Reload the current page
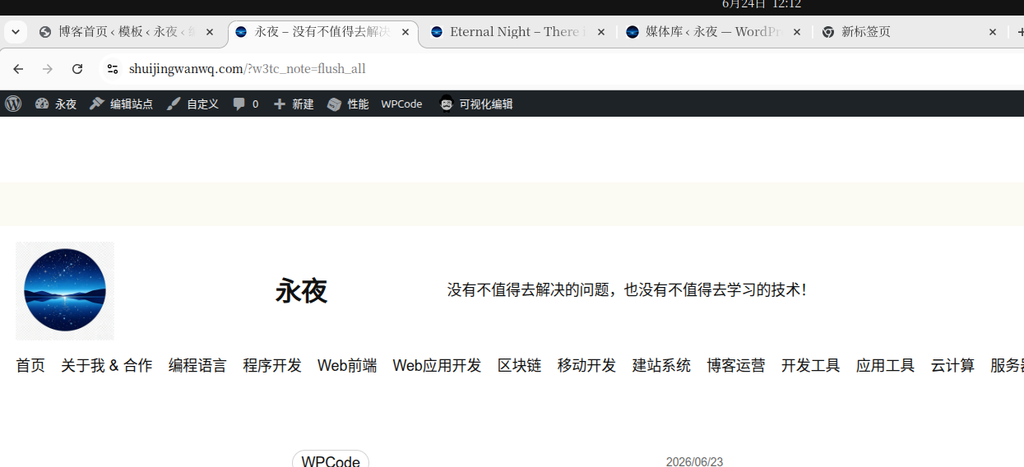Viewport: 1024px width, 467px height. [77, 69]
